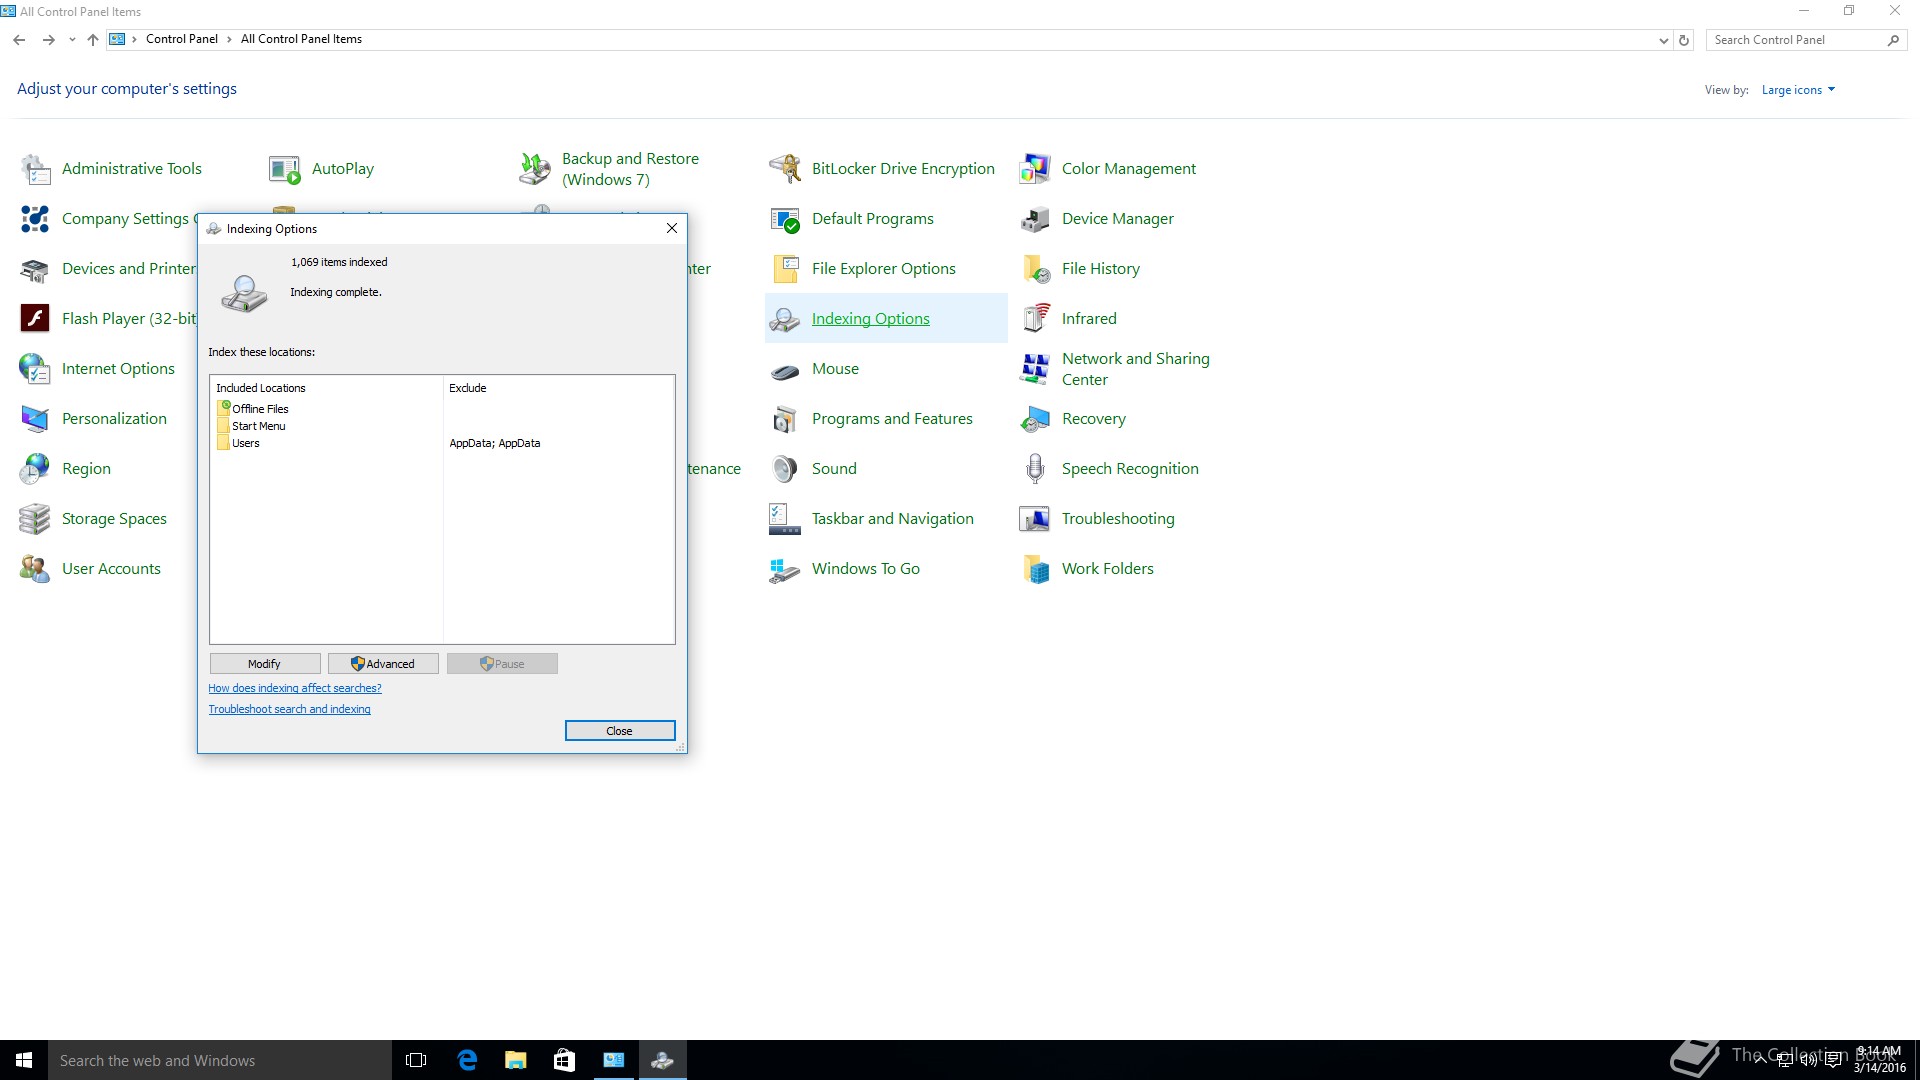This screenshot has width=1920, height=1080.
Task: Expand the address bar history dropdown
Action: (x=1663, y=40)
